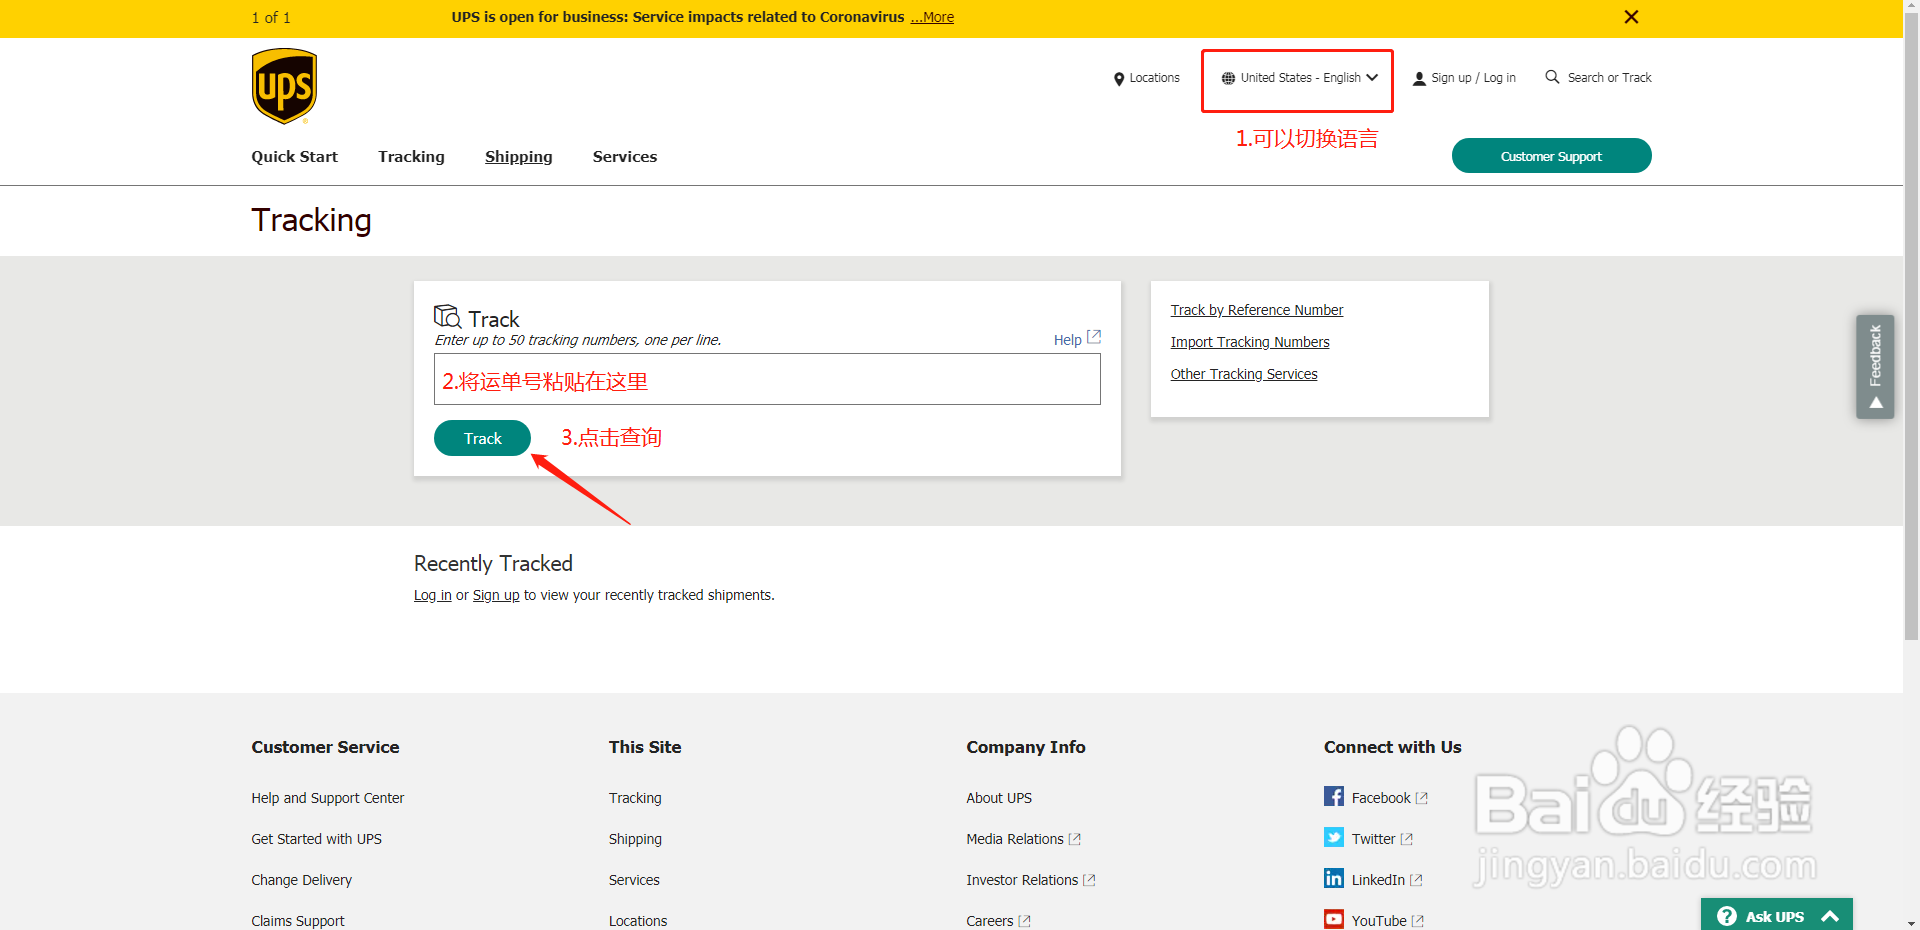This screenshot has height=930, width=1920.
Task: Open the Ask UPS chat button
Action: click(1776, 915)
